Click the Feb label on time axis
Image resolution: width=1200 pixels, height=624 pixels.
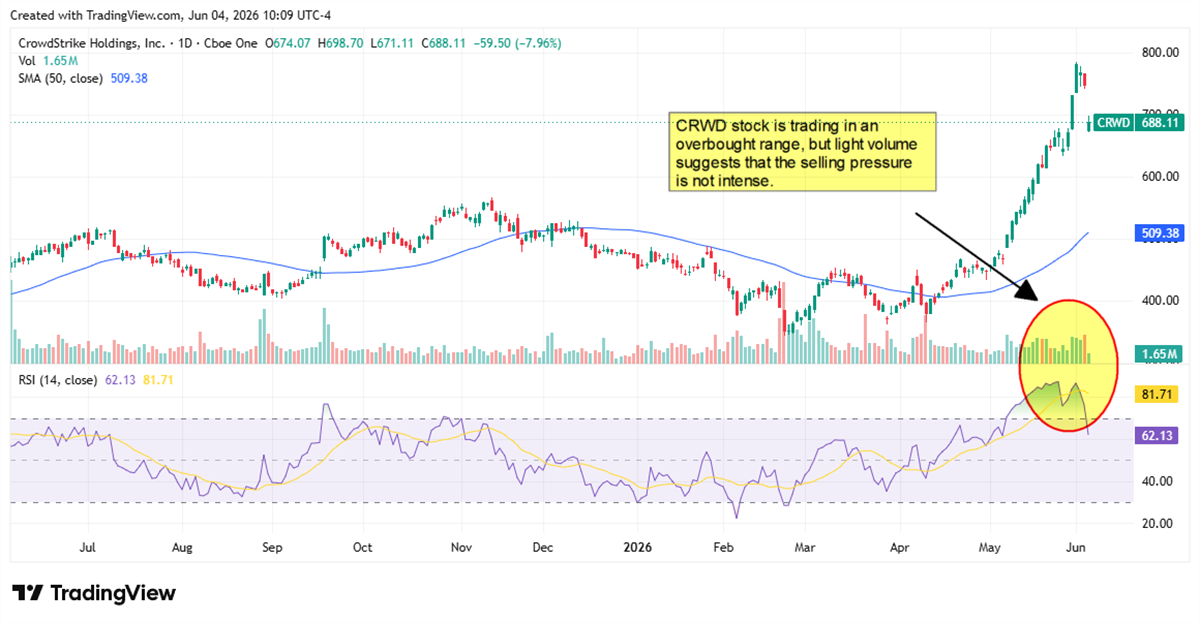[x=724, y=547]
